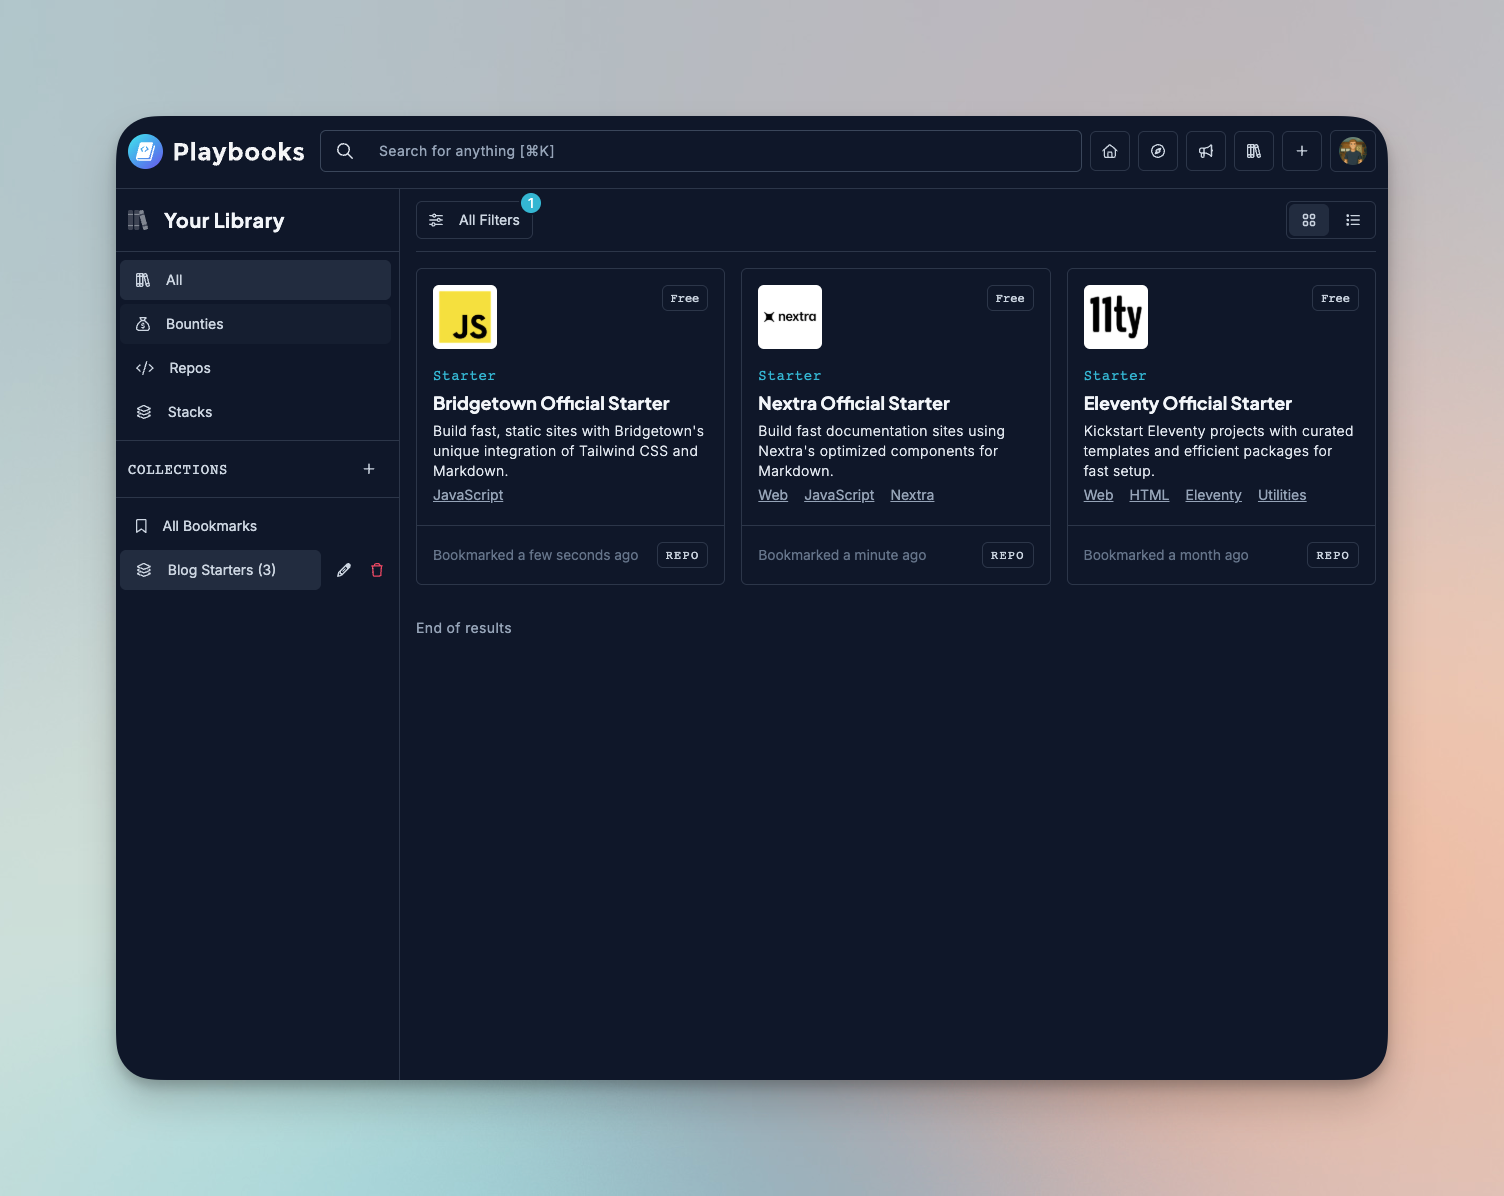Click Free badge on Eleventy card
1504x1196 pixels.
click(1335, 298)
